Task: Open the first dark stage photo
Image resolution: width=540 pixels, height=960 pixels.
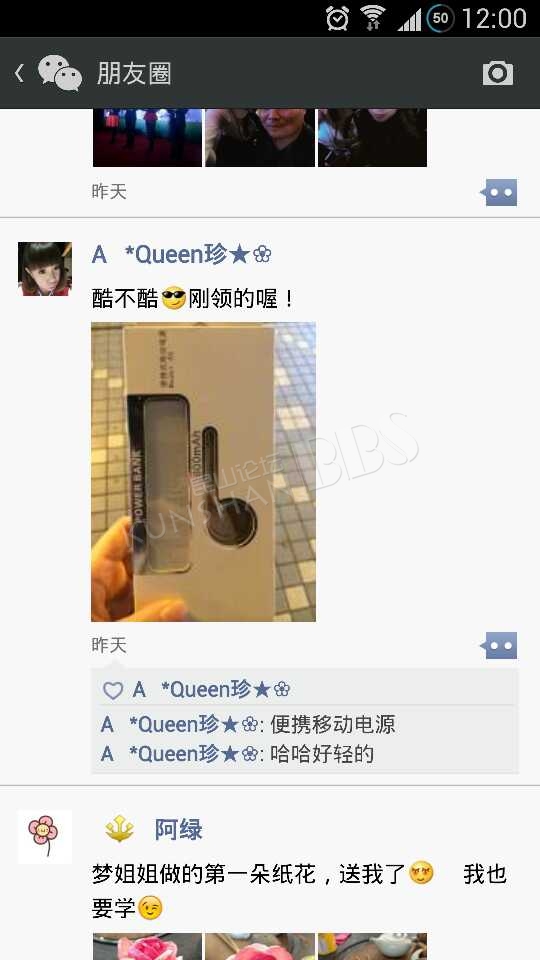Action: (147, 138)
